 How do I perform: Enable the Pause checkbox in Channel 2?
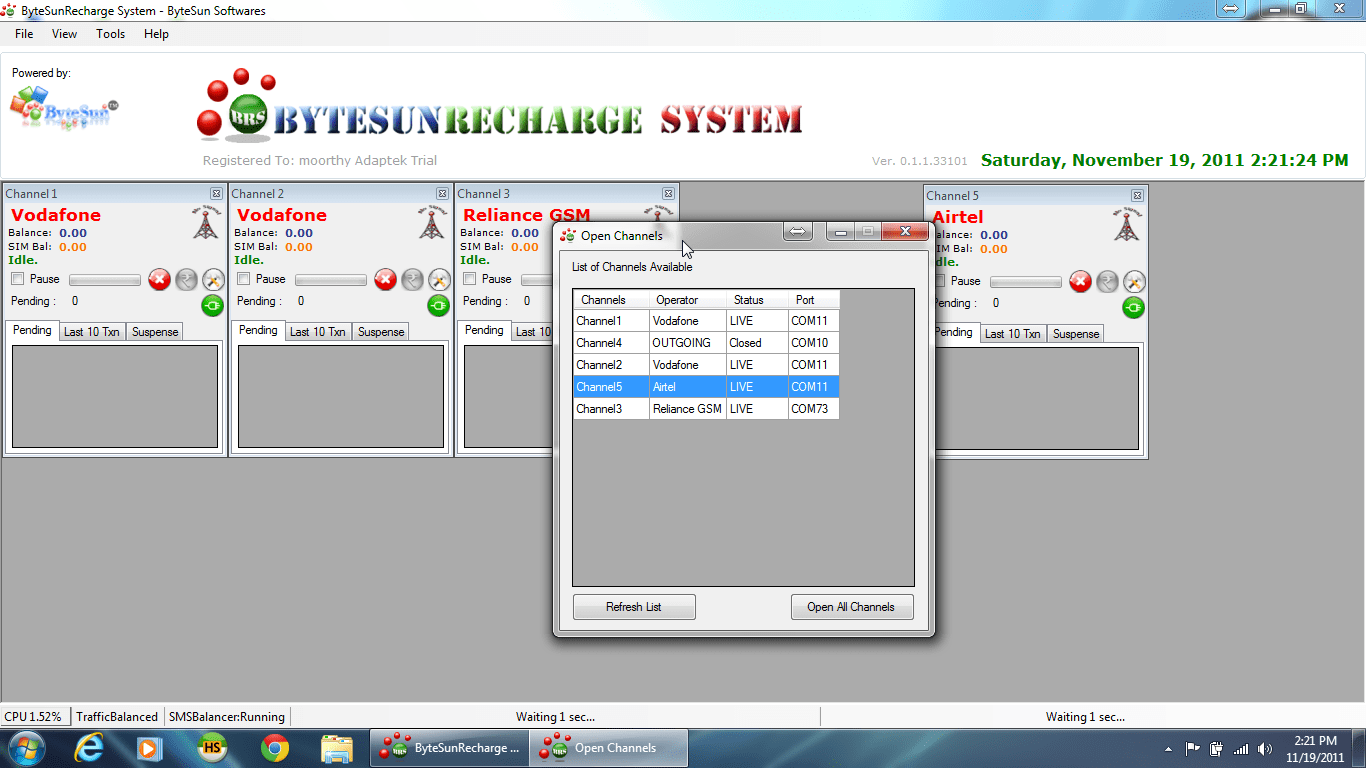point(243,279)
